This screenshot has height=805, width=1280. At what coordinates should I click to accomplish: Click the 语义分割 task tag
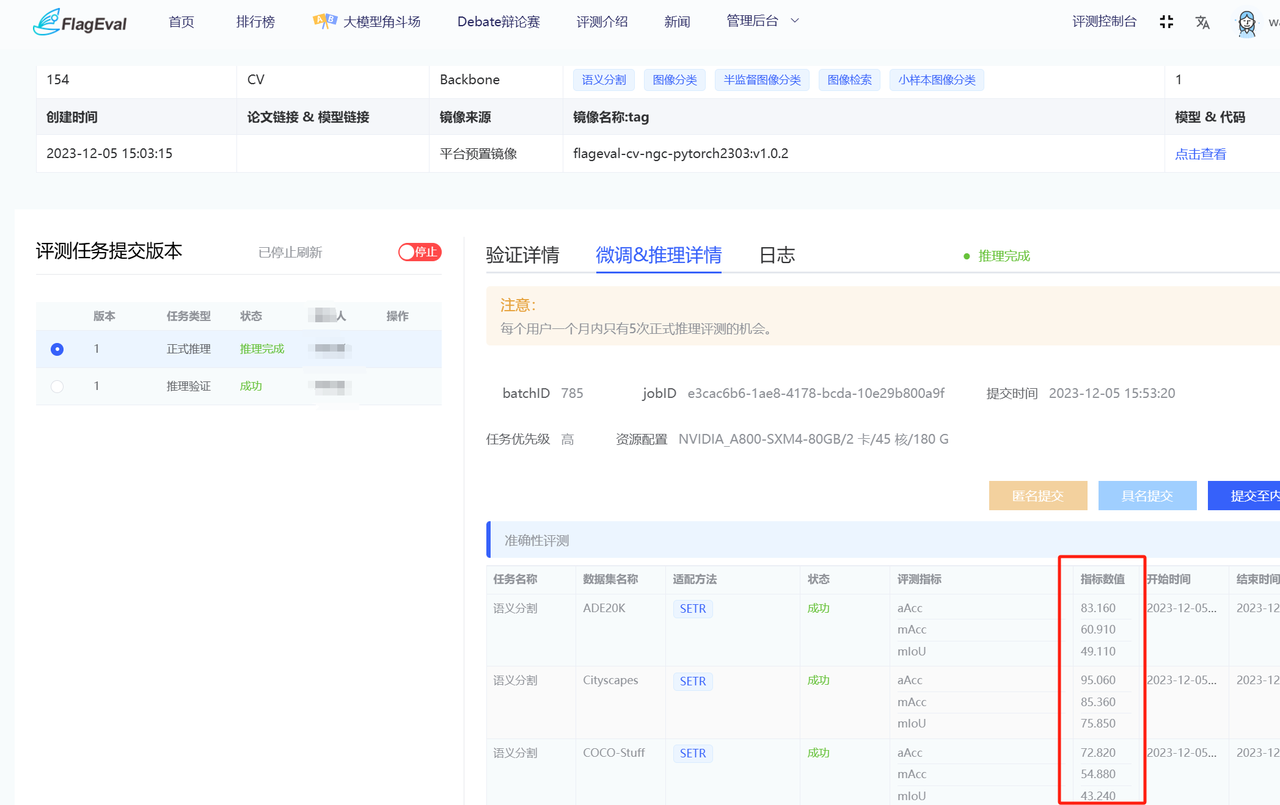click(x=604, y=80)
